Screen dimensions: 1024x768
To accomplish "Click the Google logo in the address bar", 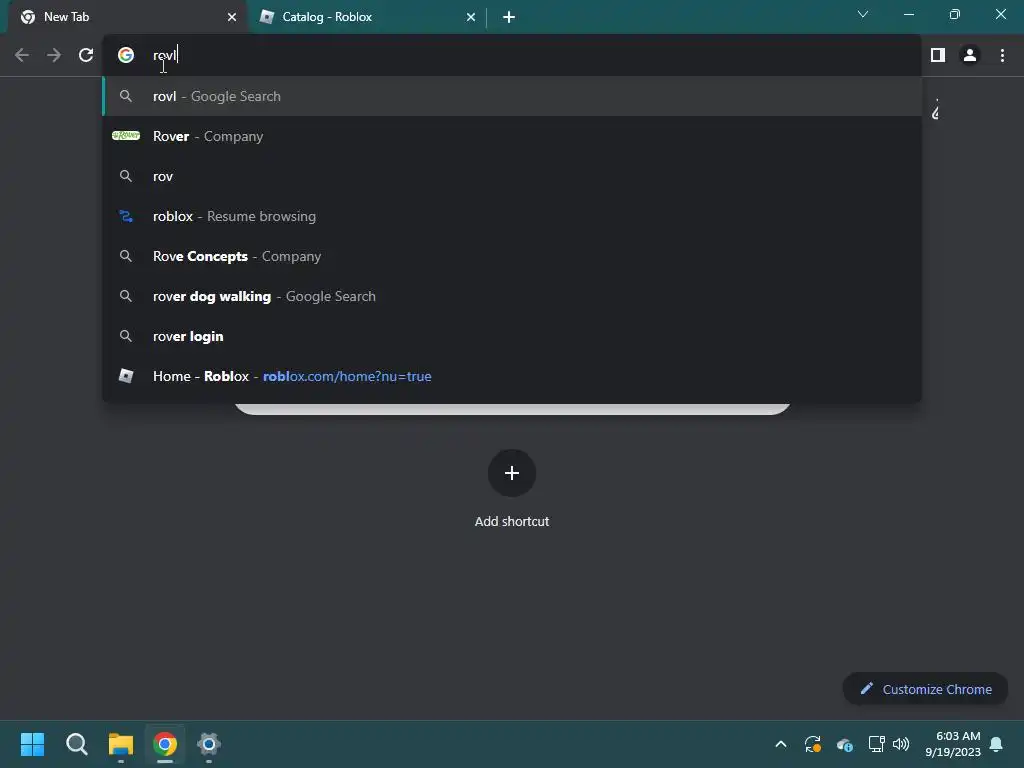I will (x=126, y=56).
